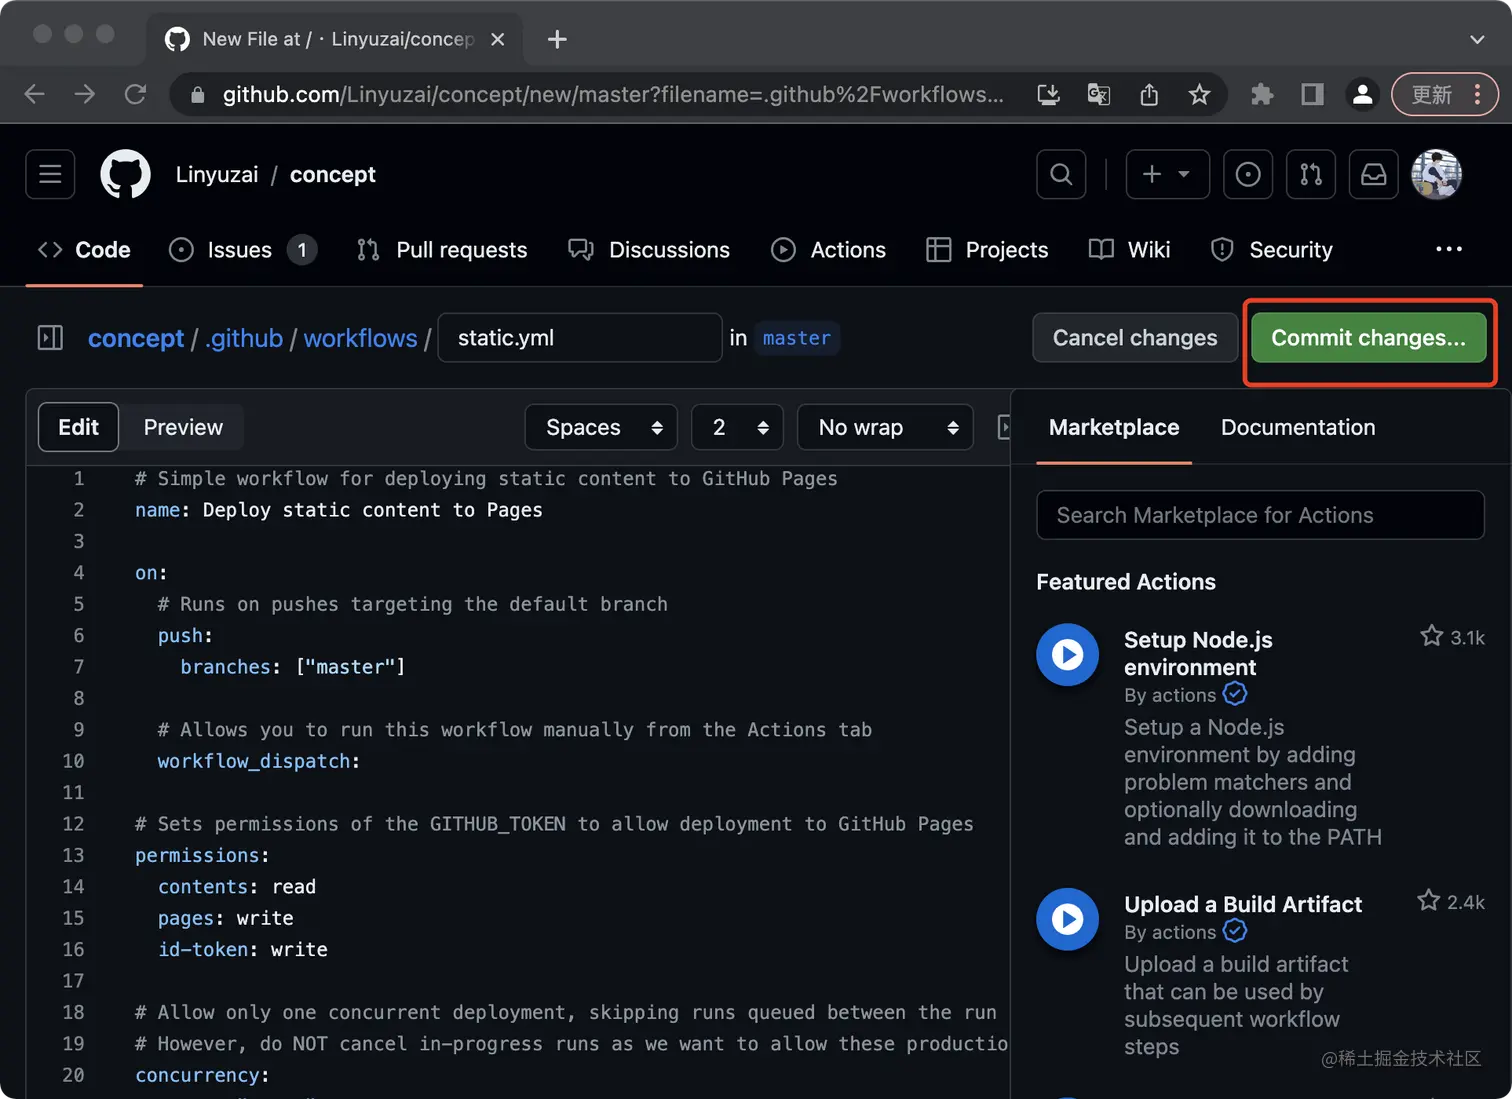
Task: Click the Setup Node.js play icon
Action: point(1067,655)
